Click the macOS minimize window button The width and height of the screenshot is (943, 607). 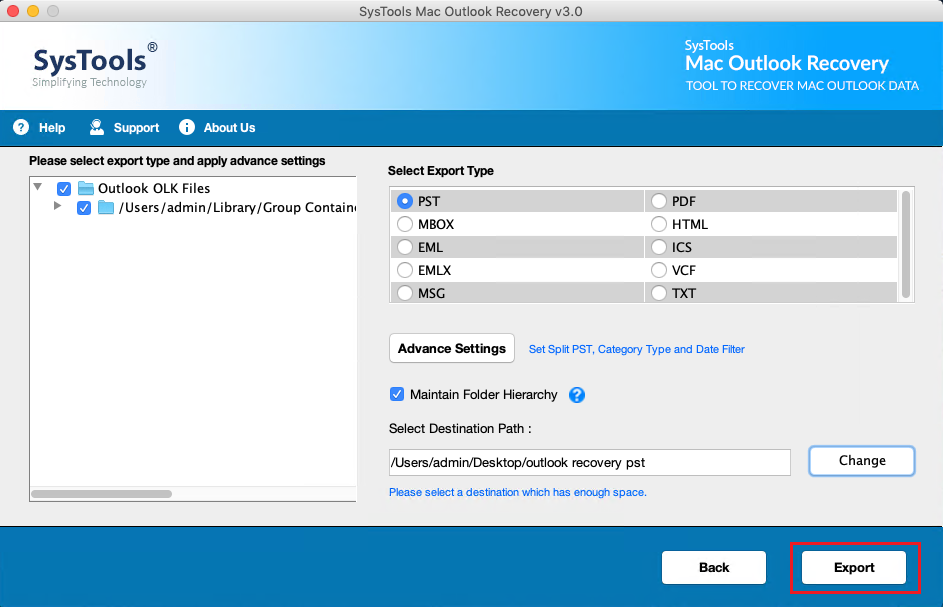point(33,11)
